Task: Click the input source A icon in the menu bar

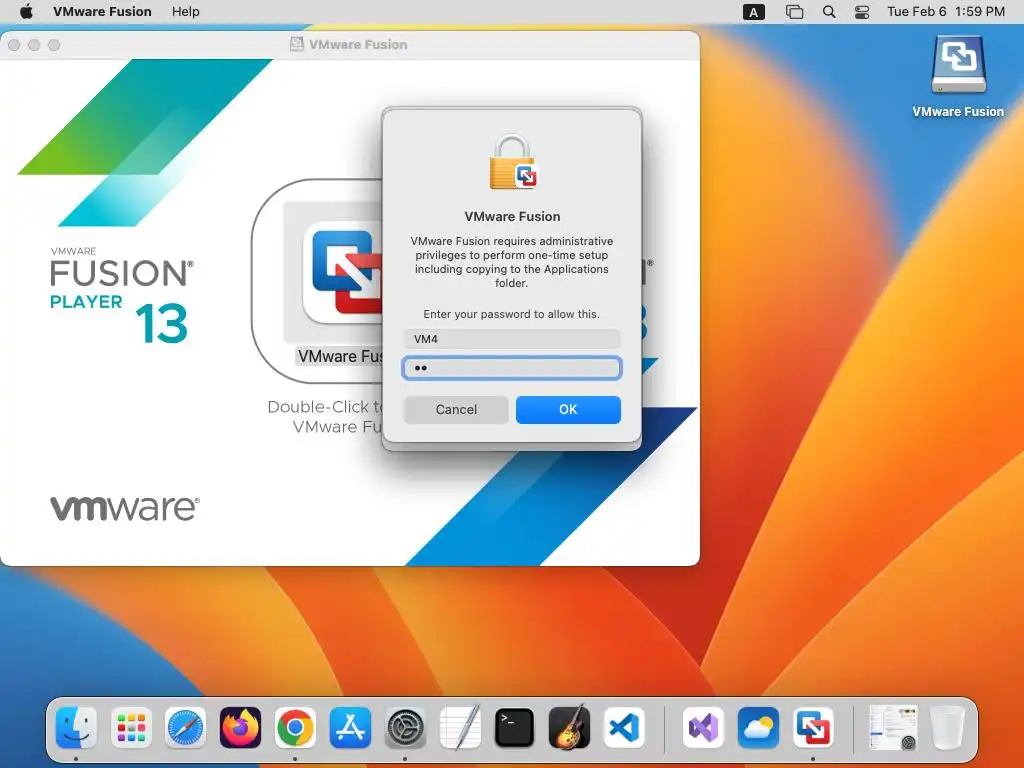Action: pyautogui.click(x=754, y=12)
